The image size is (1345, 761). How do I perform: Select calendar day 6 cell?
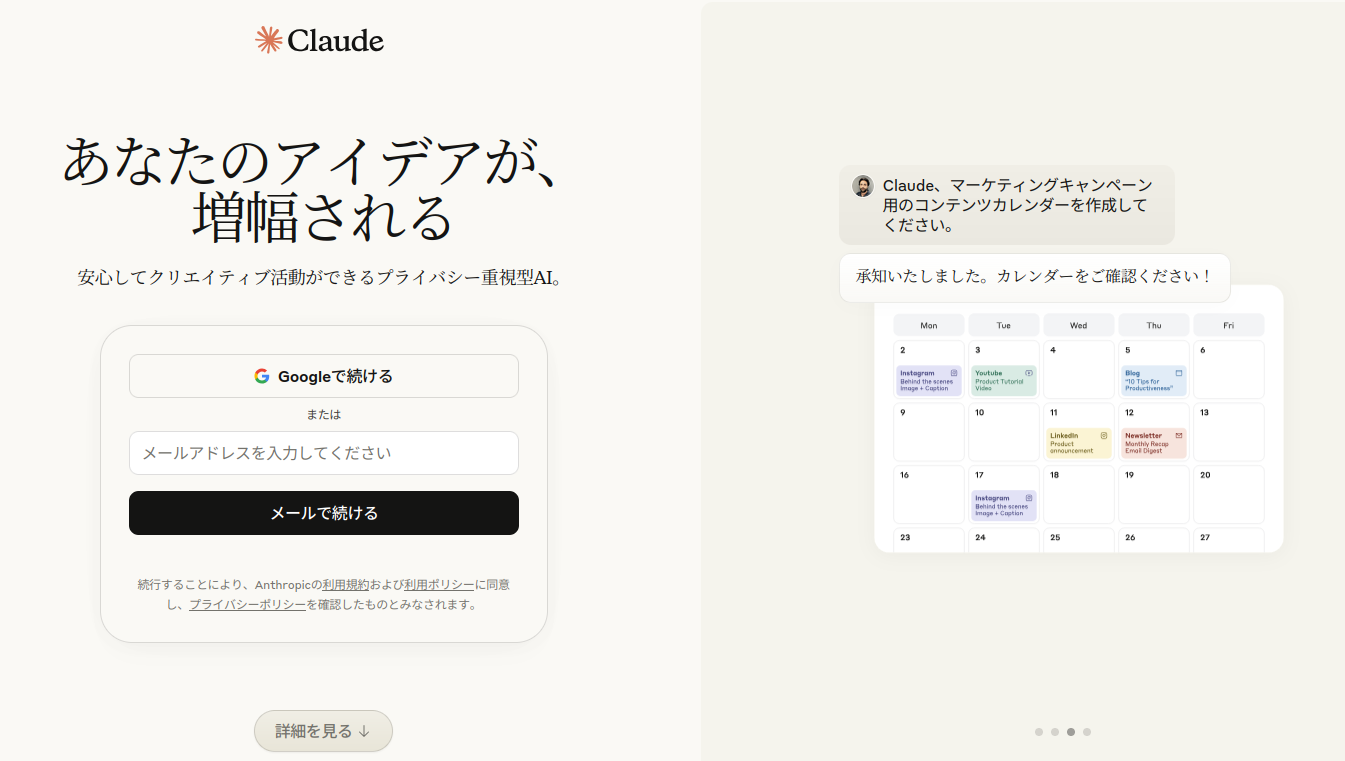(x=1229, y=369)
